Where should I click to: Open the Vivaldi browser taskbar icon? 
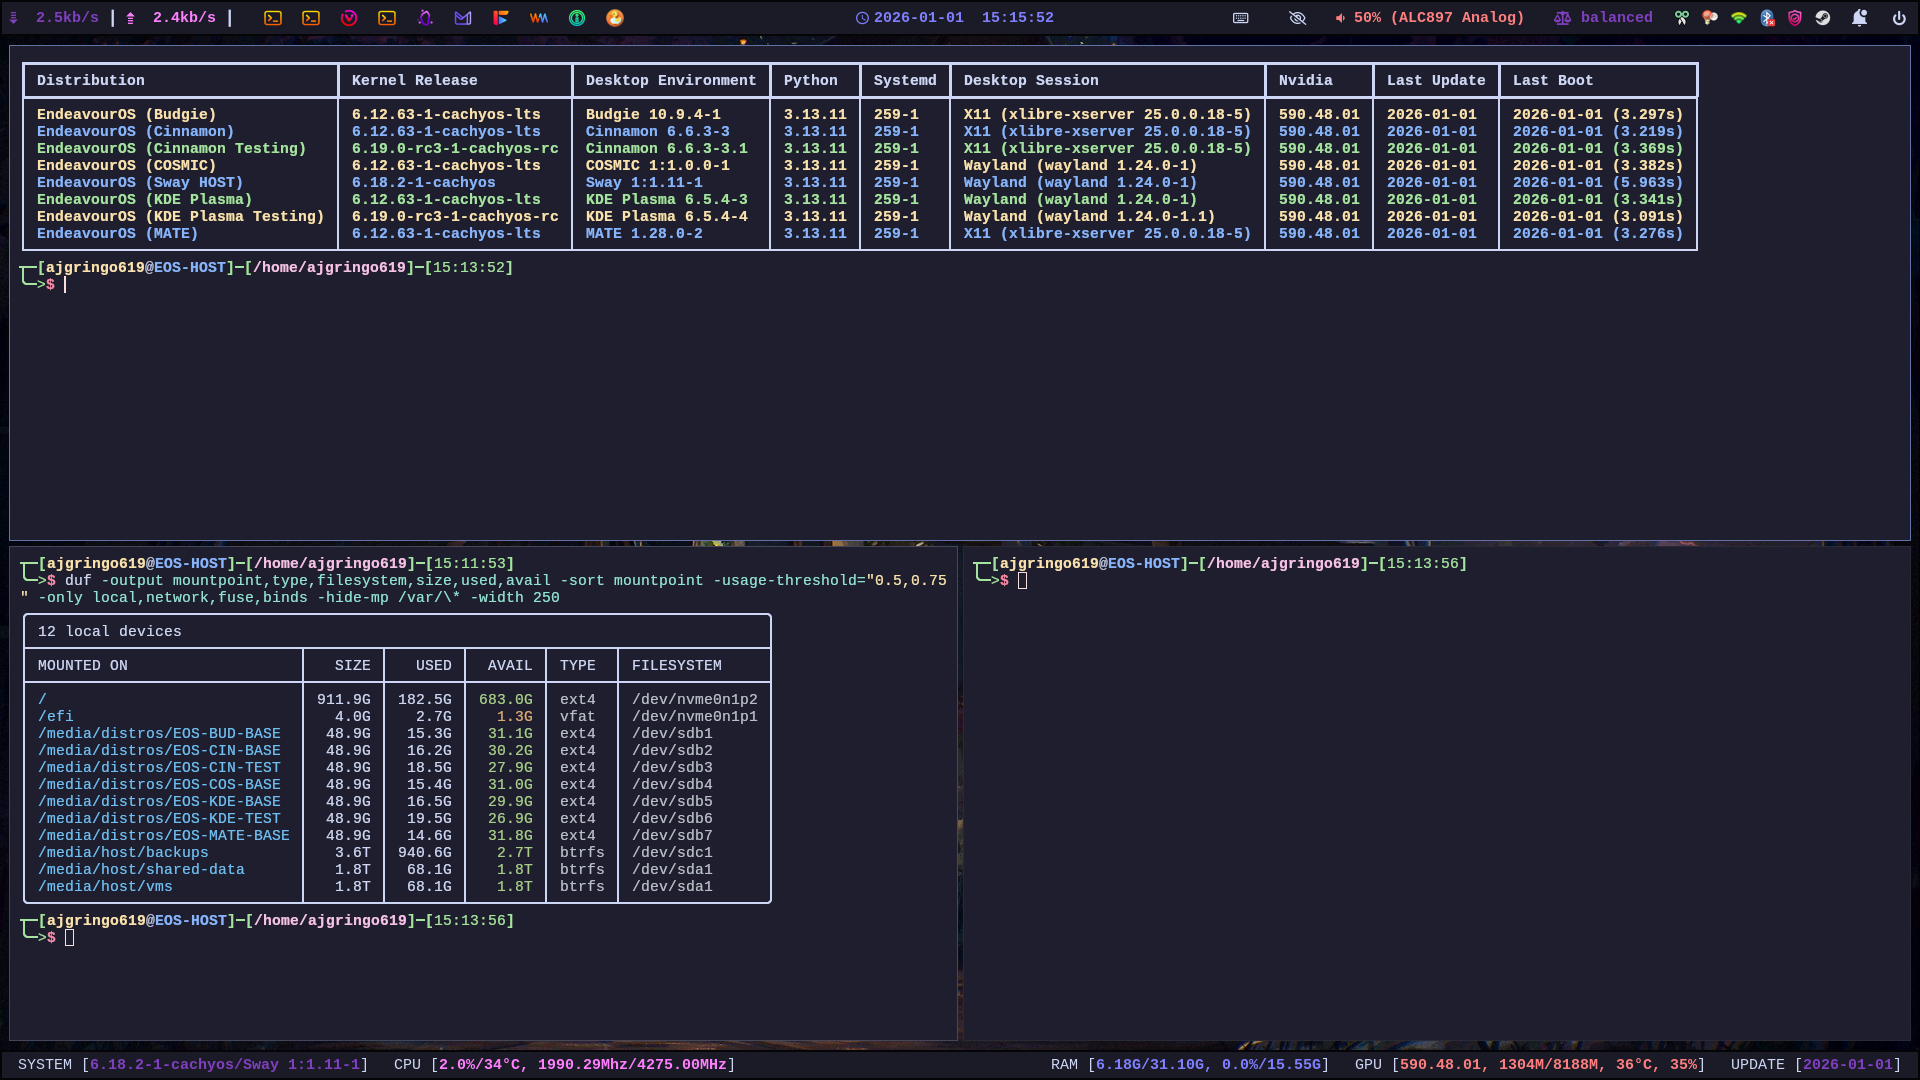click(349, 18)
